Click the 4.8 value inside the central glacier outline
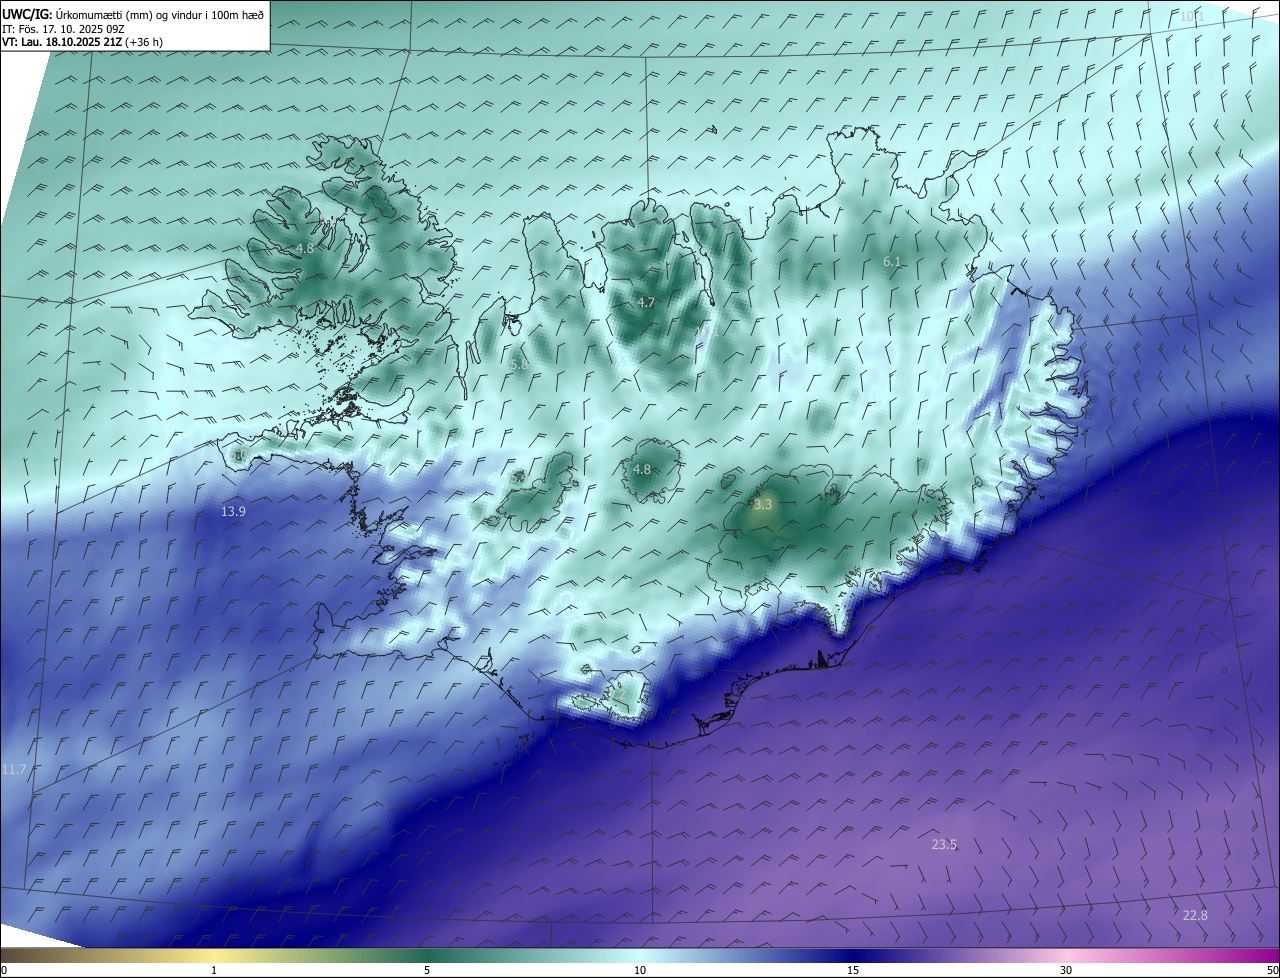 pyautogui.click(x=642, y=469)
